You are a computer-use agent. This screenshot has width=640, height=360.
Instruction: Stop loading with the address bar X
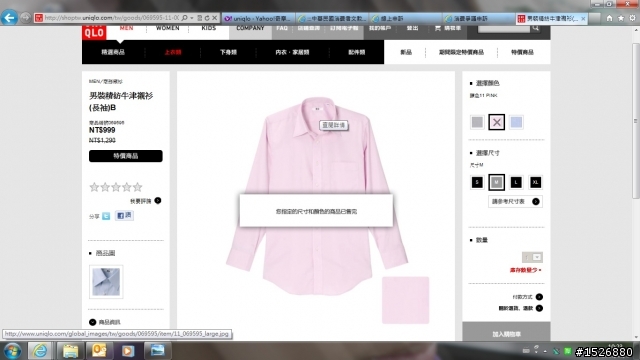coord(214,18)
